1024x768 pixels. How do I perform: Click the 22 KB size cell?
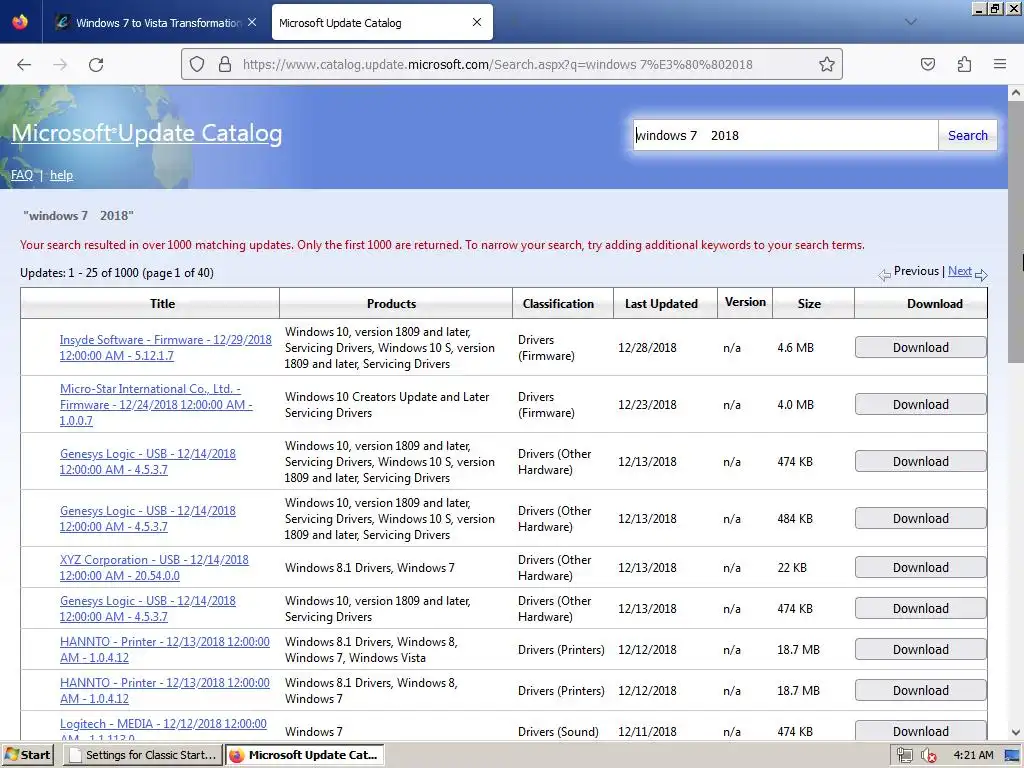(x=792, y=568)
